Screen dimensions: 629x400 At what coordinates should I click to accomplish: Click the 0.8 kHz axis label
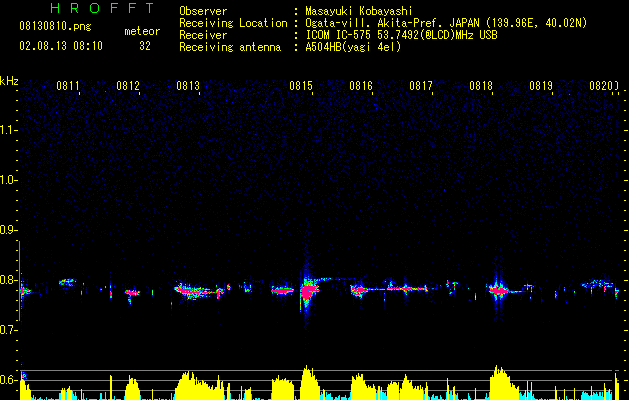(x=8, y=280)
